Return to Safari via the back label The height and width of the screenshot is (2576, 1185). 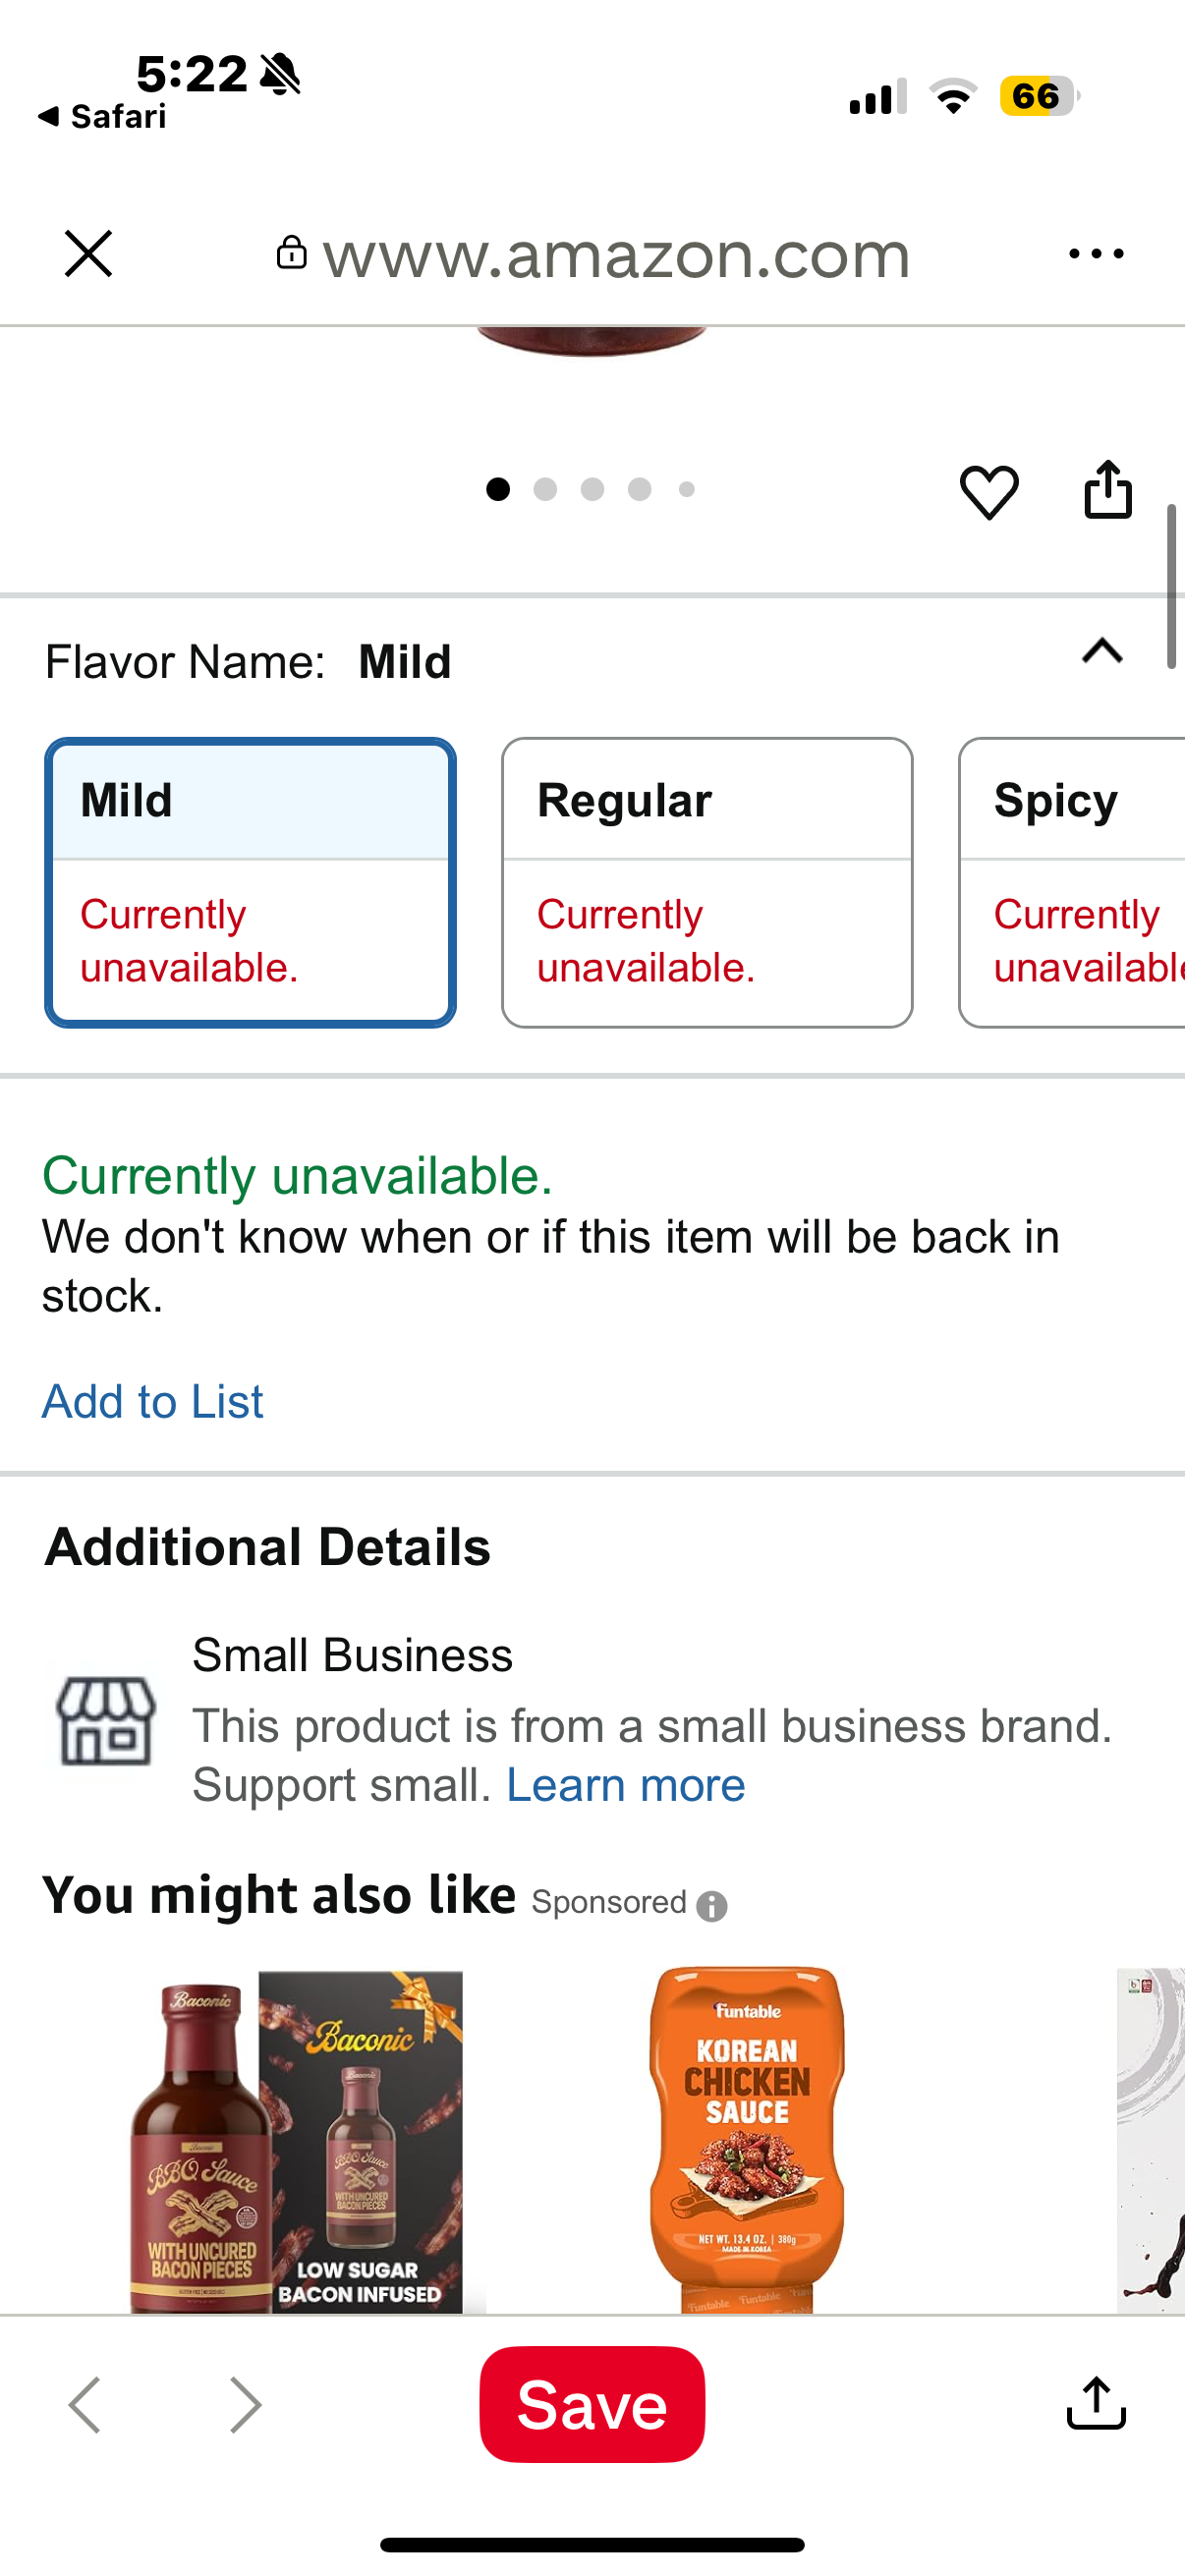[102, 117]
